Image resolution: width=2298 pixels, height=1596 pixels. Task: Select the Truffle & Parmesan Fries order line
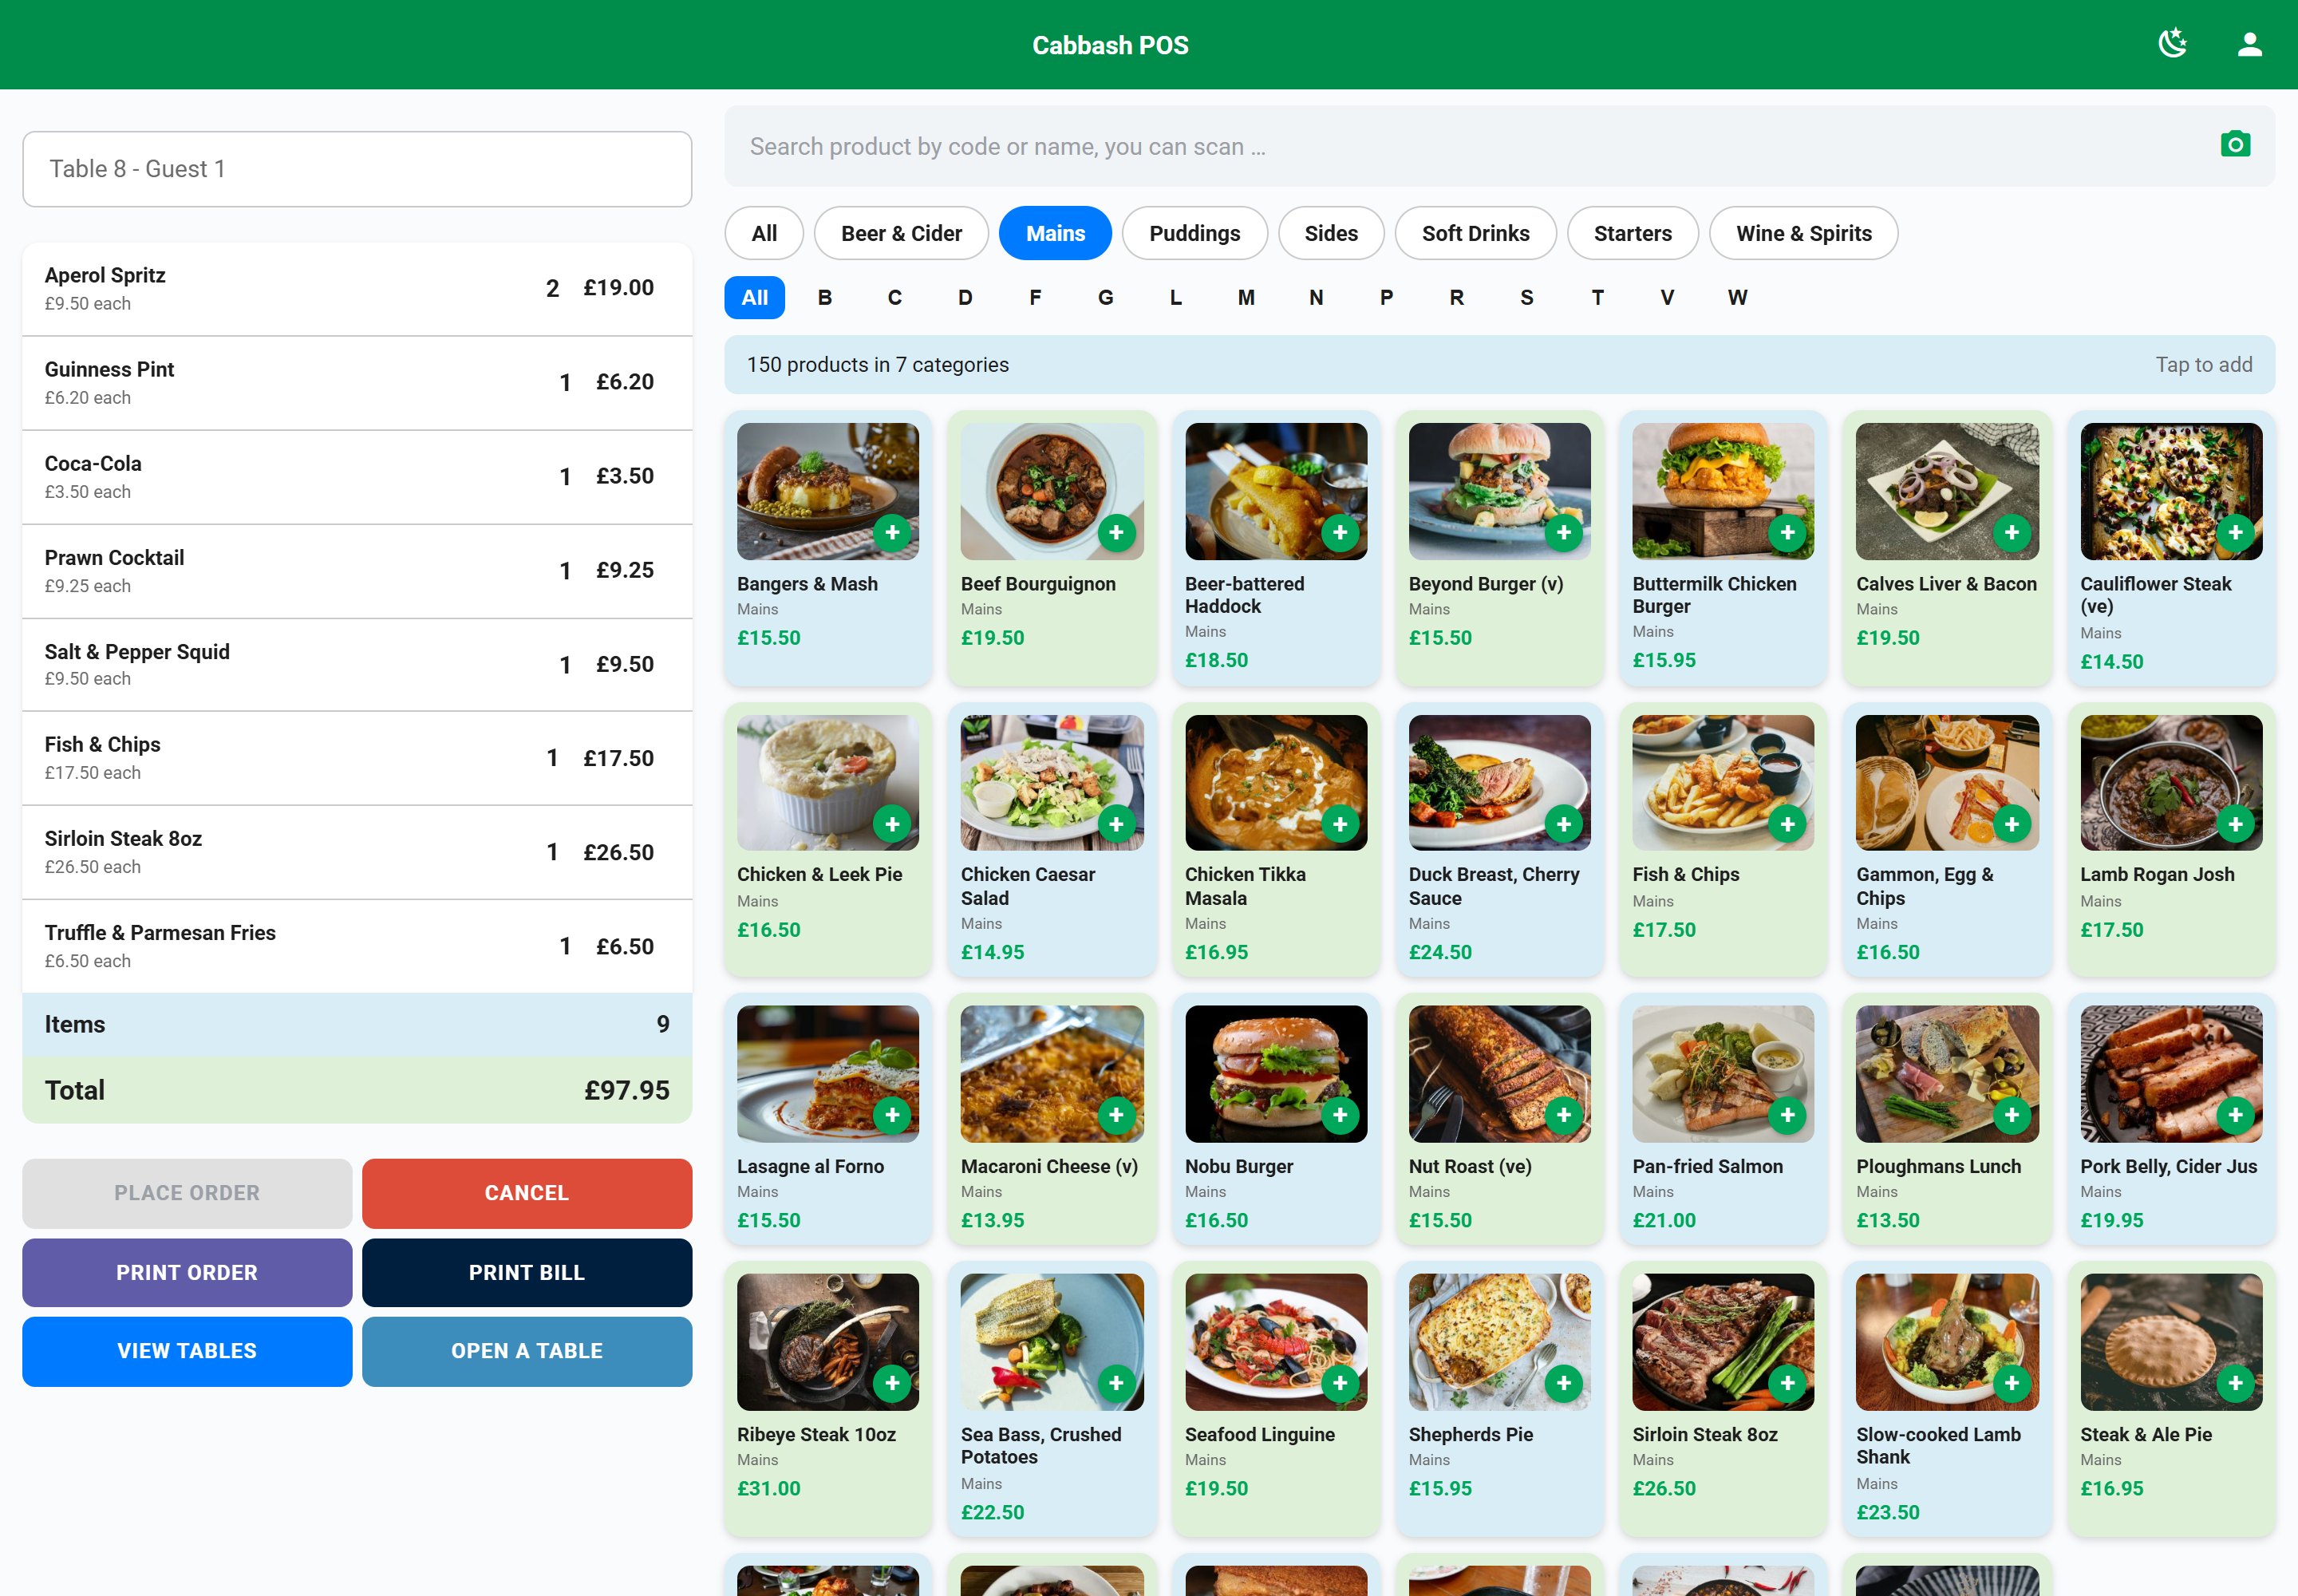coord(357,946)
